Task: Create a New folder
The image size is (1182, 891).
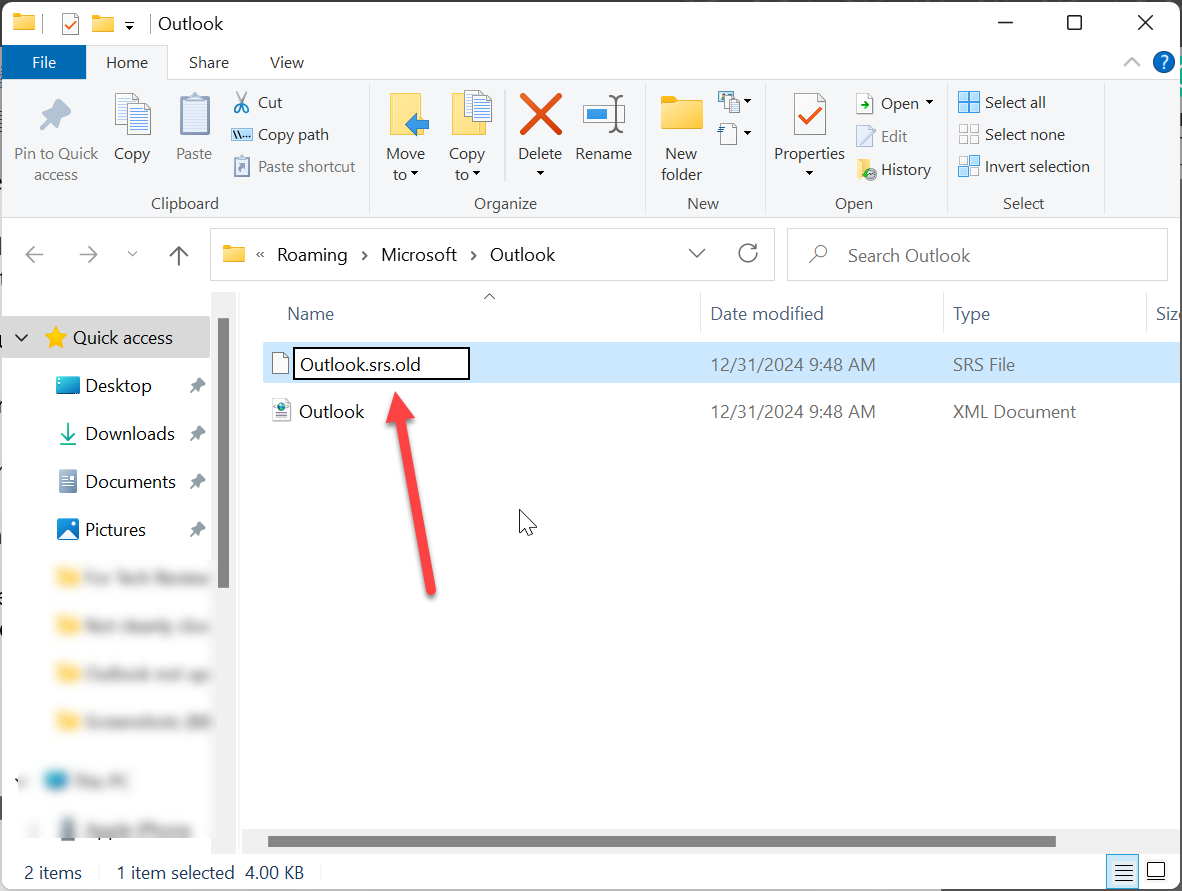Action: point(681,139)
